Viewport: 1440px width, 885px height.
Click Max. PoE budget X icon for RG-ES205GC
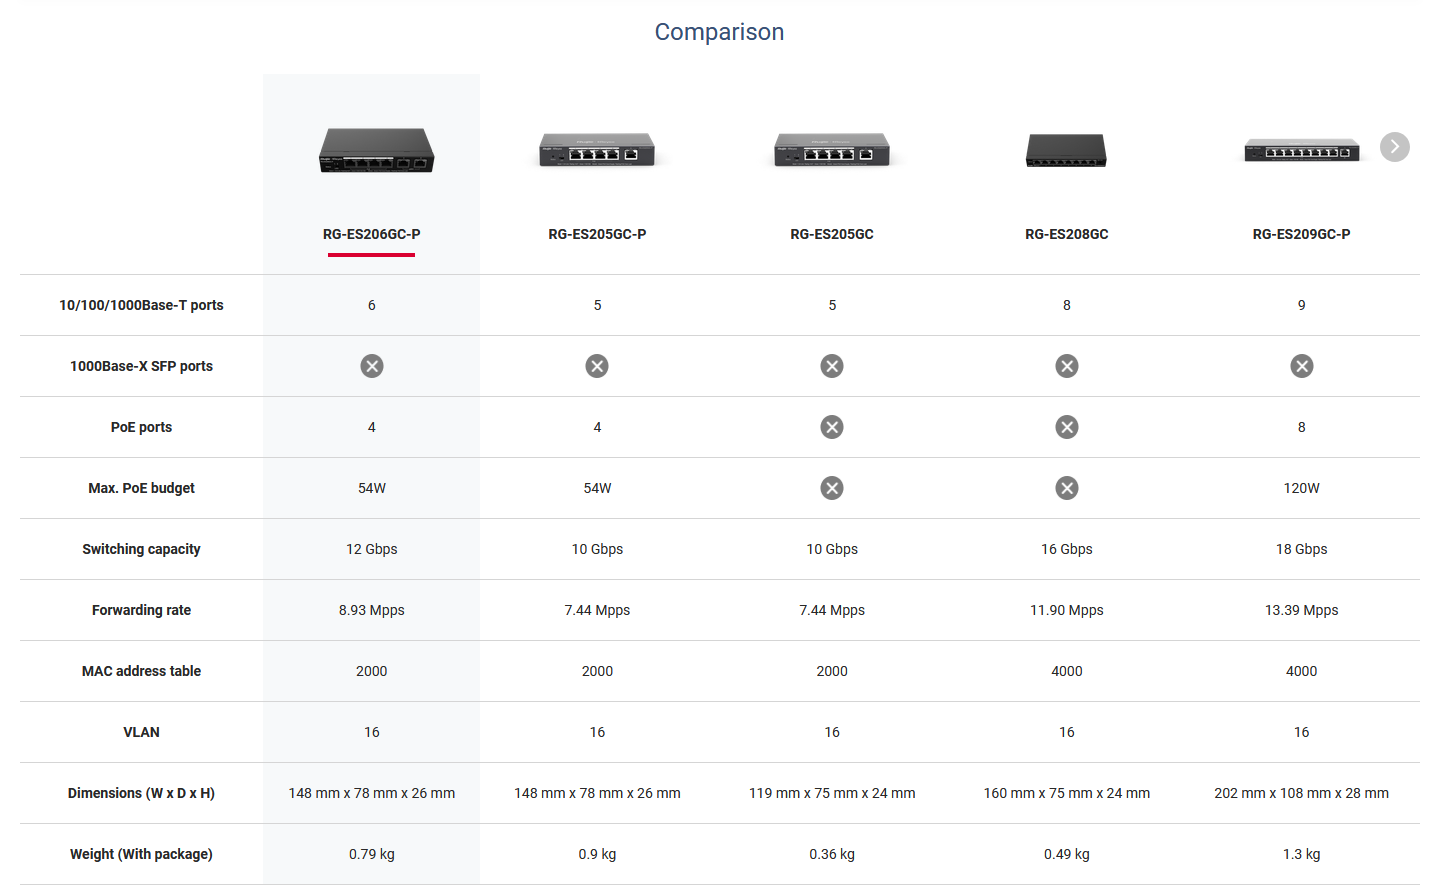pyautogui.click(x=832, y=488)
